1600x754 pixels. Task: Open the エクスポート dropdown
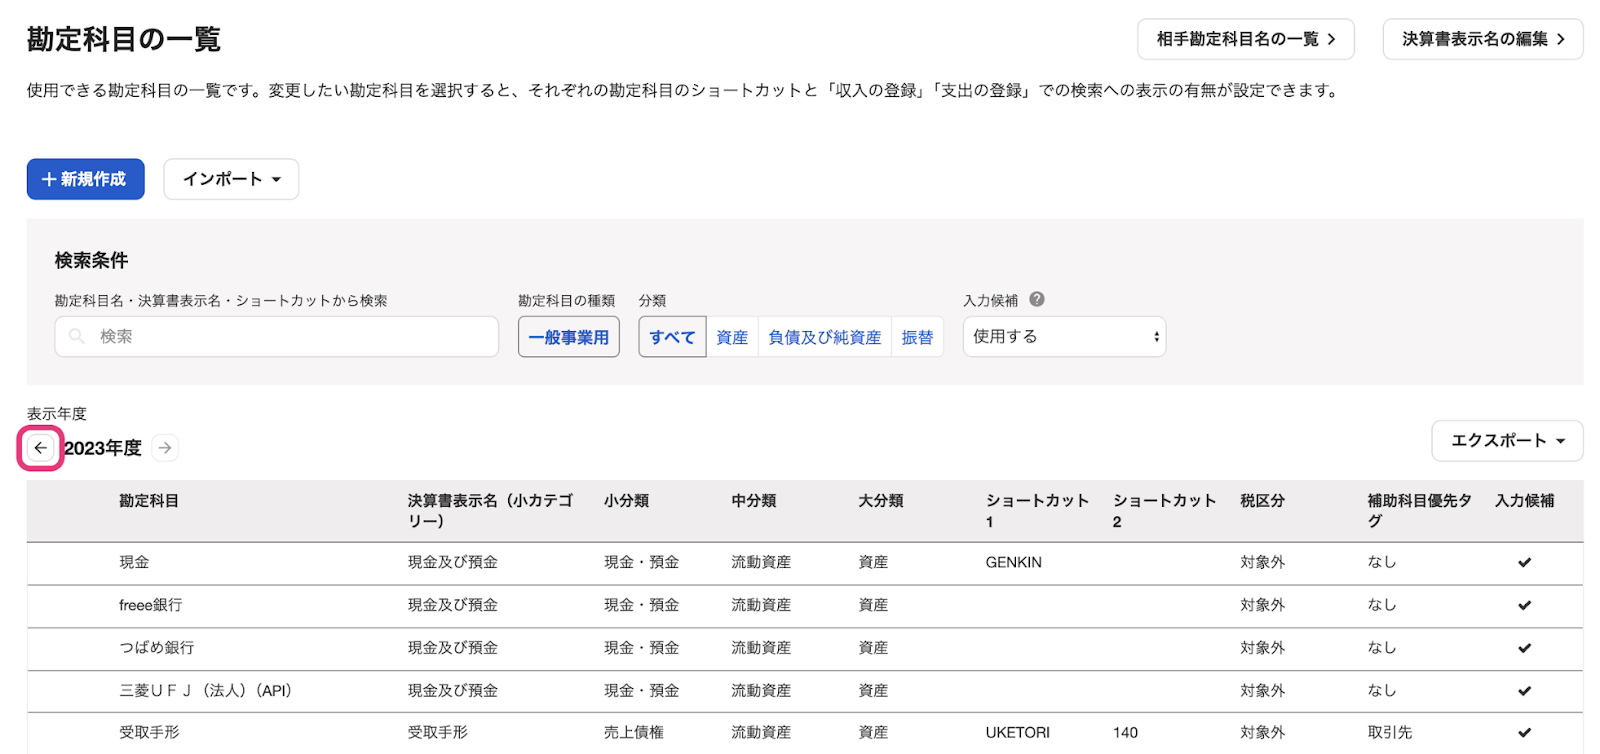pyautogui.click(x=1507, y=441)
